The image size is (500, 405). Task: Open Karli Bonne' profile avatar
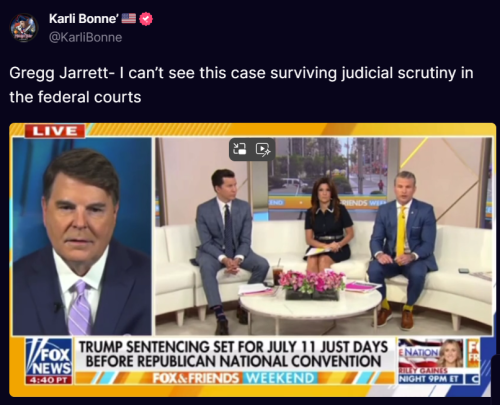24,28
